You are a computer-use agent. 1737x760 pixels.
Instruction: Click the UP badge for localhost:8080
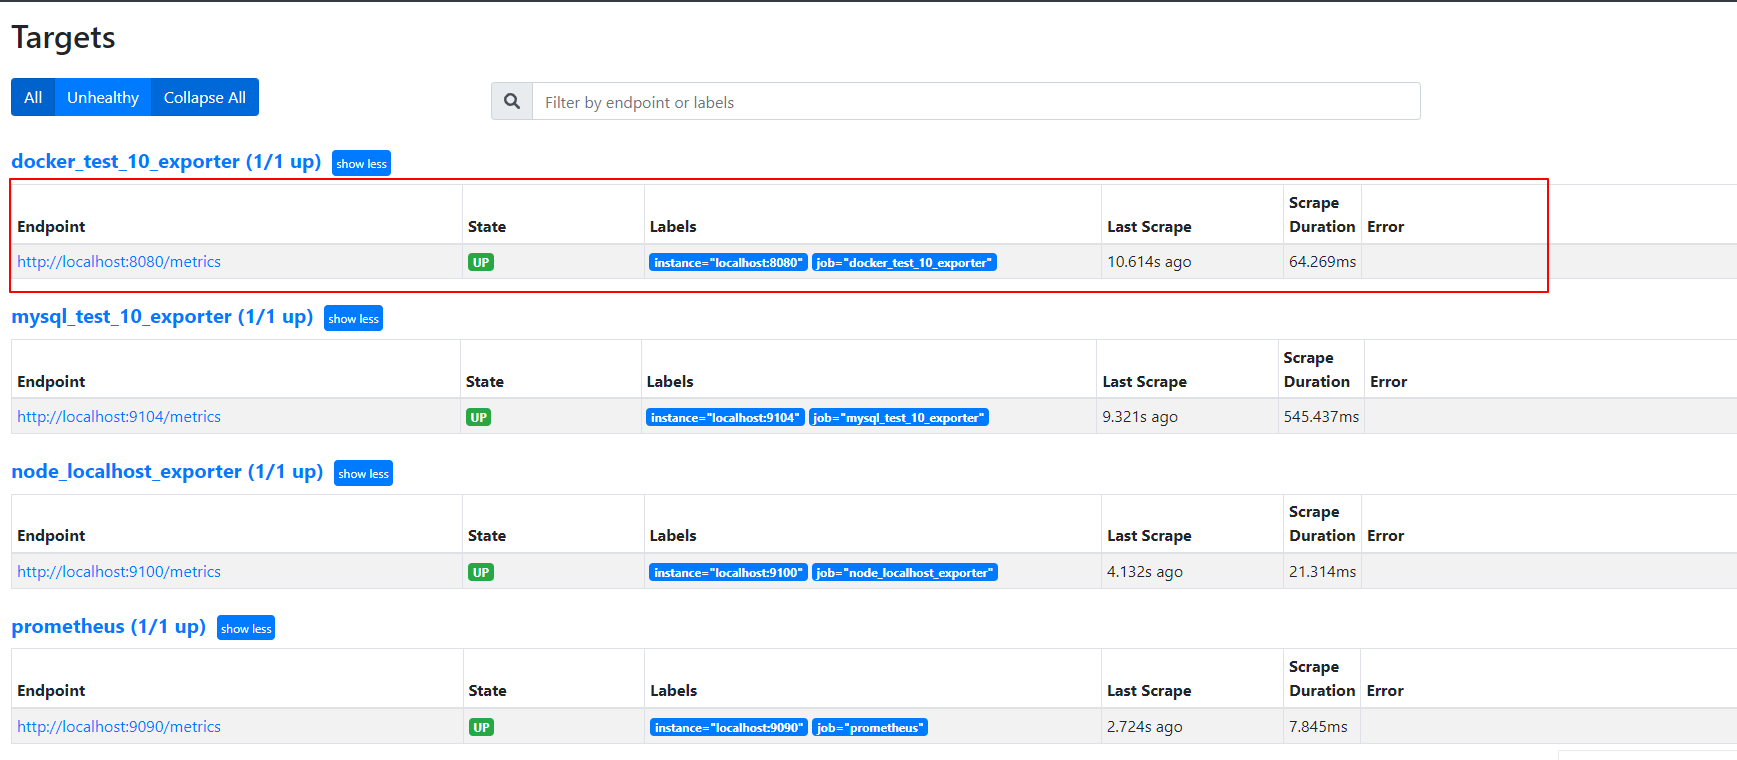(481, 262)
